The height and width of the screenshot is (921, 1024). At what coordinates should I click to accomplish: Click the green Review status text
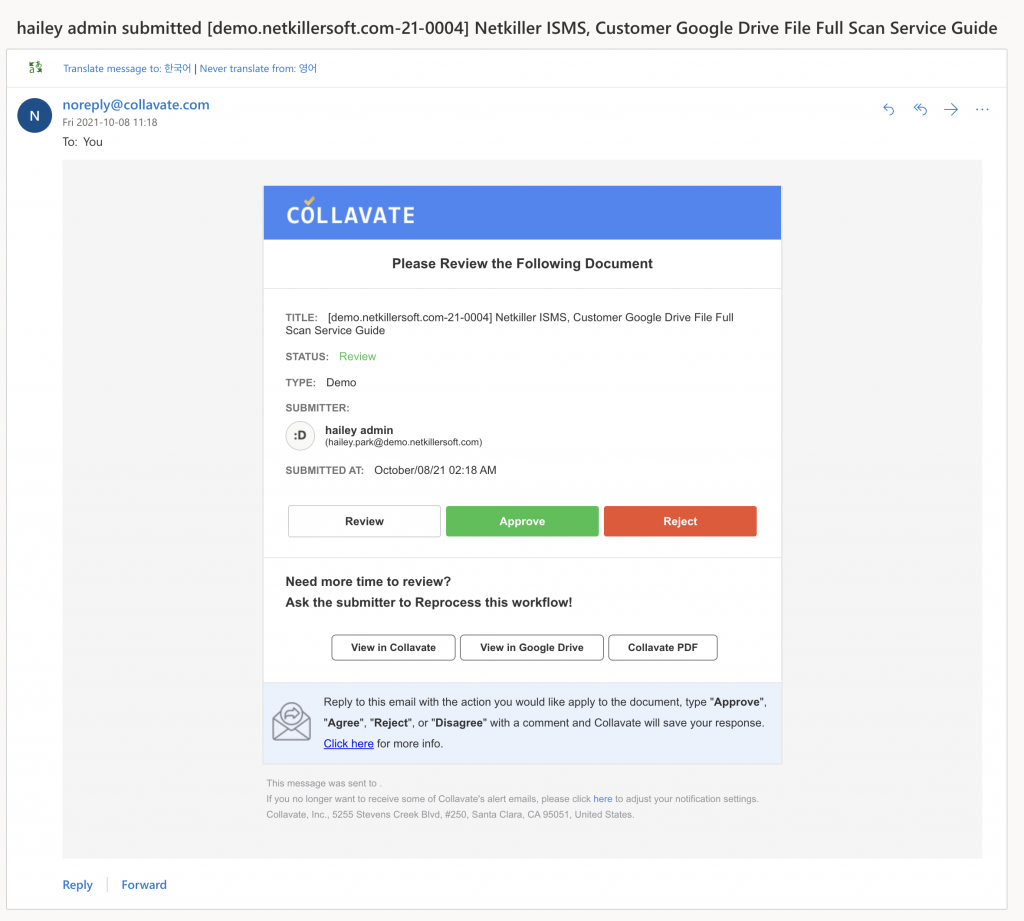click(x=357, y=357)
